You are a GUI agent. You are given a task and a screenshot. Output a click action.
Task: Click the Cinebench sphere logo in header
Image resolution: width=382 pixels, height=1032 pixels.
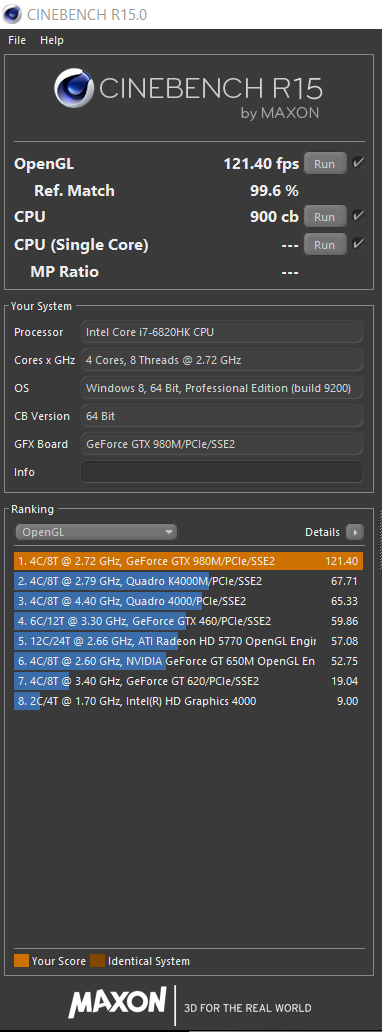point(74,89)
